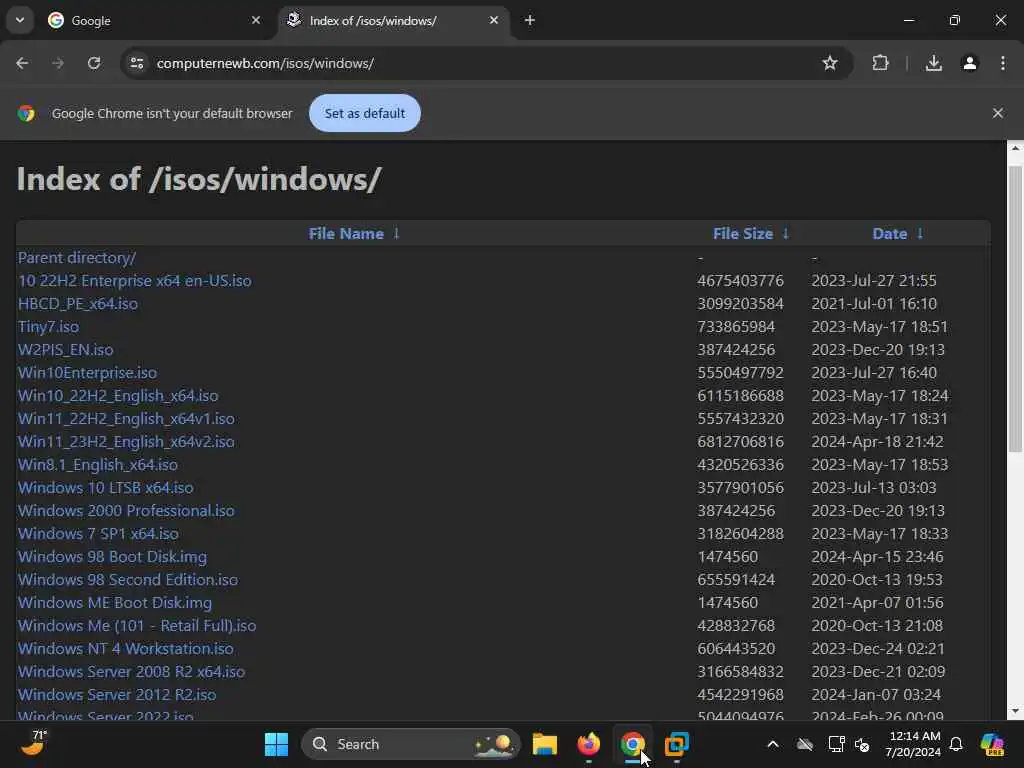Select the Index of /isos/windows/ tab
Screen dimensions: 1024x768
[x=393, y=20]
